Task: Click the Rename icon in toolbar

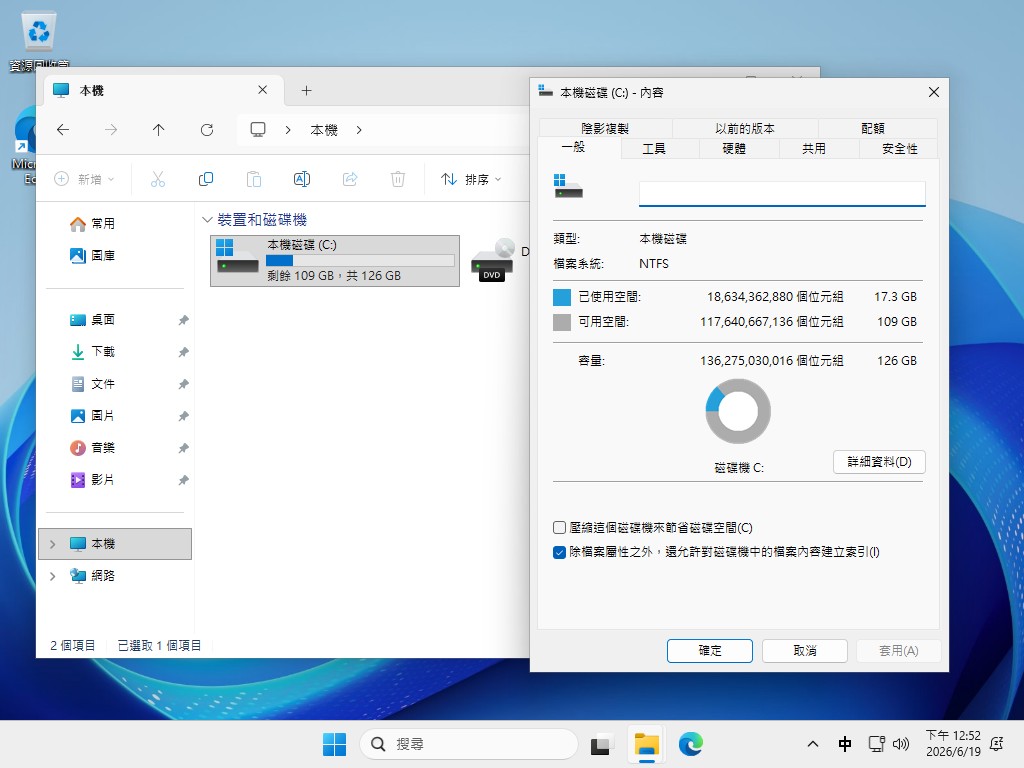Action: point(302,179)
